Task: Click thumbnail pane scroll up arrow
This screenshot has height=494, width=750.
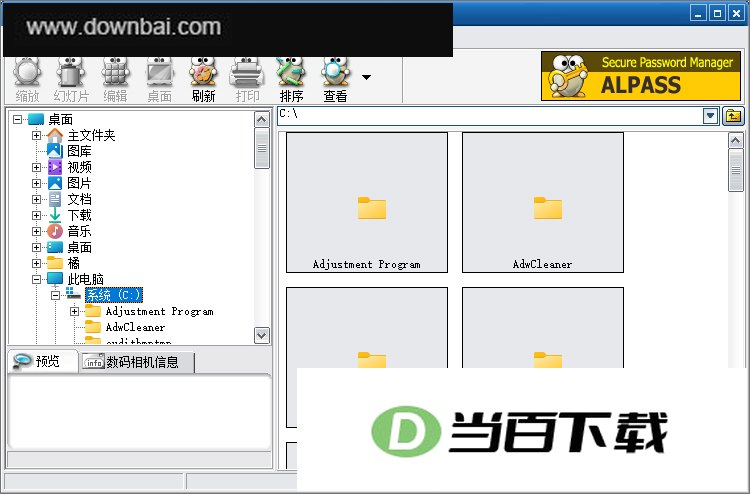Action: click(x=736, y=141)
